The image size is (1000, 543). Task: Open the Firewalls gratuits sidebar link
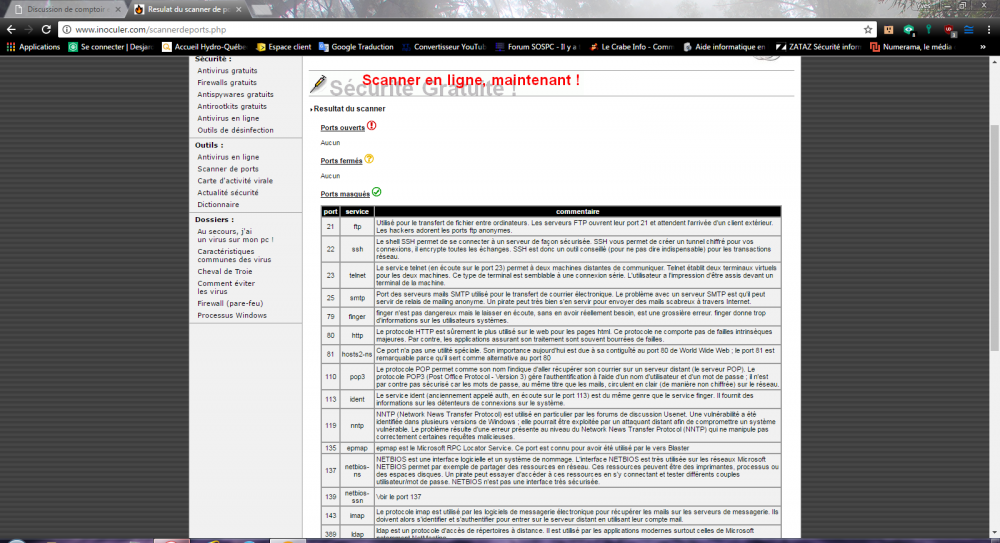[227, 82]
